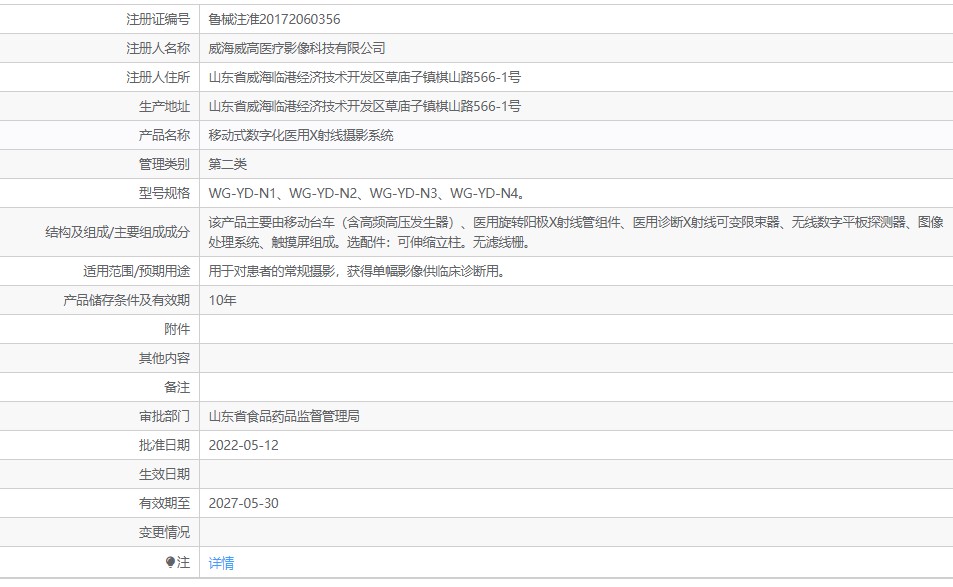This screenshot has width=953, height=587.
Task: Select the model list starting WG-YD-N1
Action: point(367,193)
